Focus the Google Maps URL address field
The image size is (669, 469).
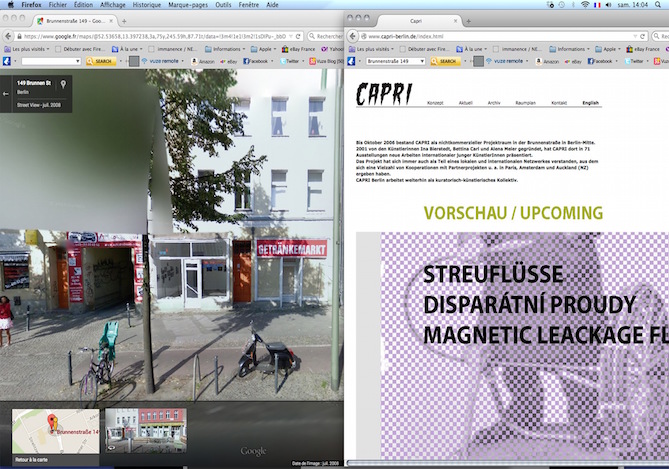tap(155, 36)
